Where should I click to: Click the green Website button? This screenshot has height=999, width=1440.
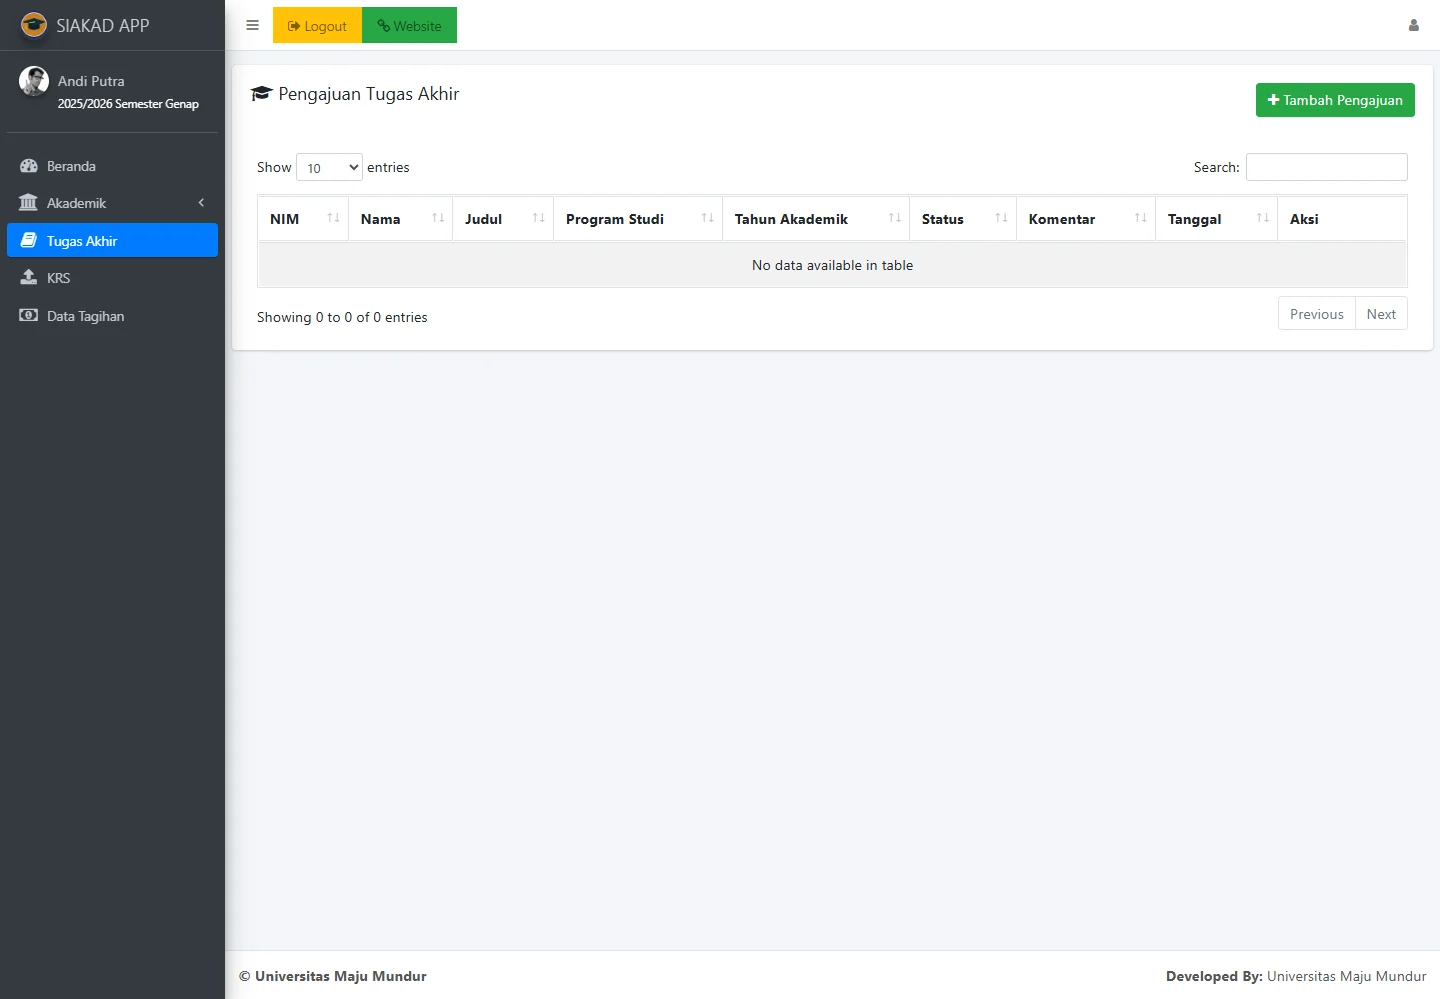pos(409,26)
